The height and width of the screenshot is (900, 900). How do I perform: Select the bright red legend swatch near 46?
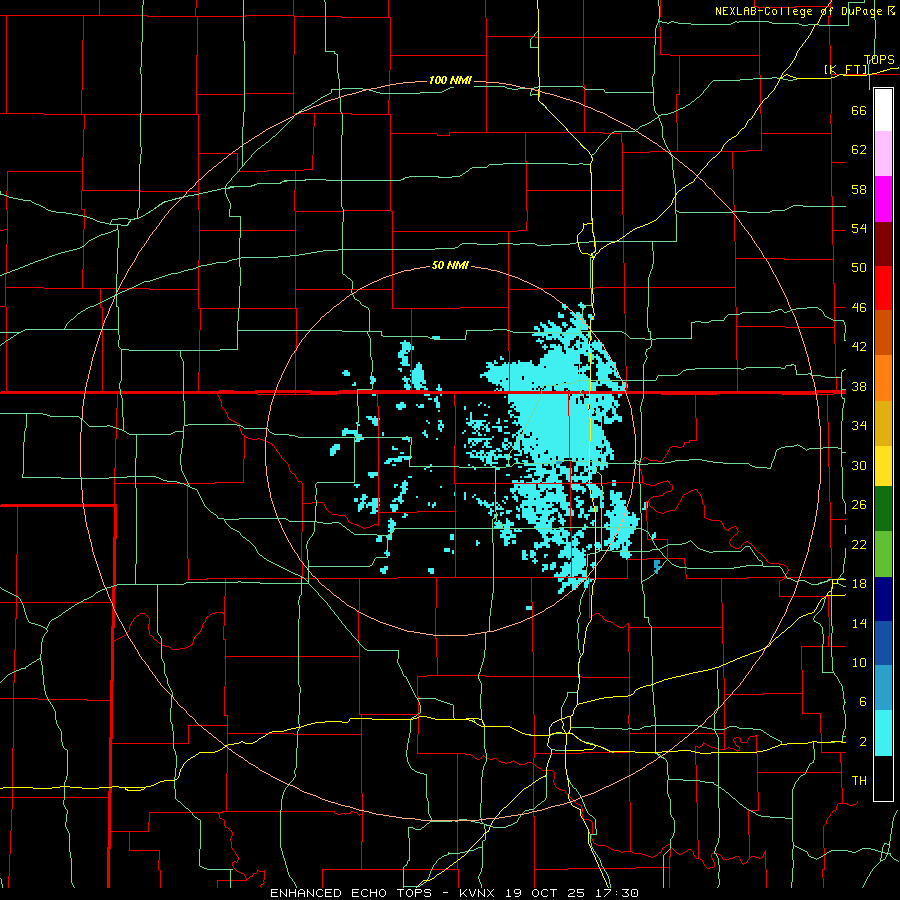point(883,288)
